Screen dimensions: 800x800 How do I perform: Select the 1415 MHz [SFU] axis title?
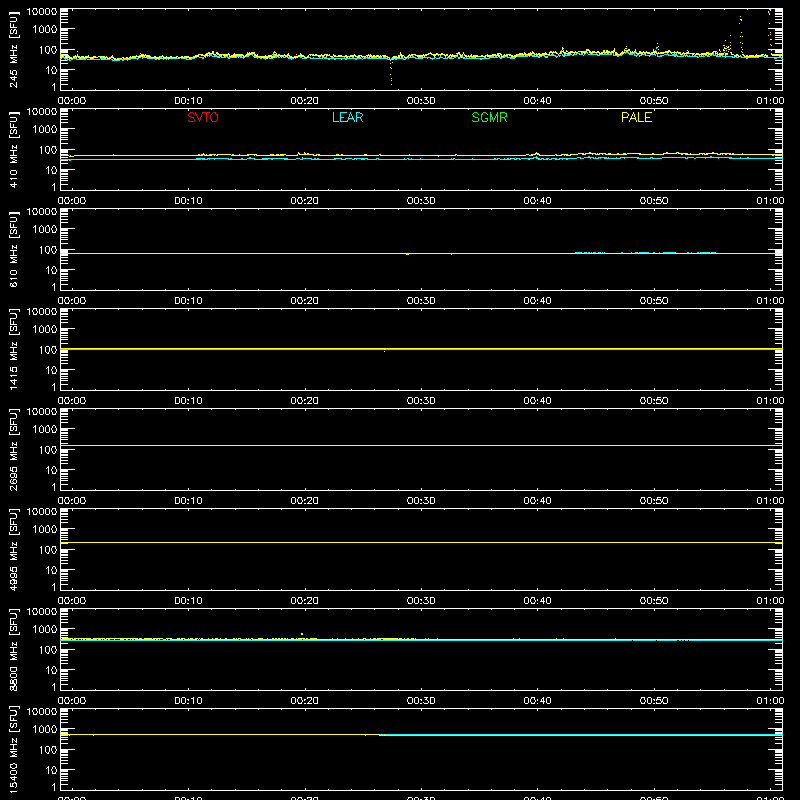coord(13,349)
